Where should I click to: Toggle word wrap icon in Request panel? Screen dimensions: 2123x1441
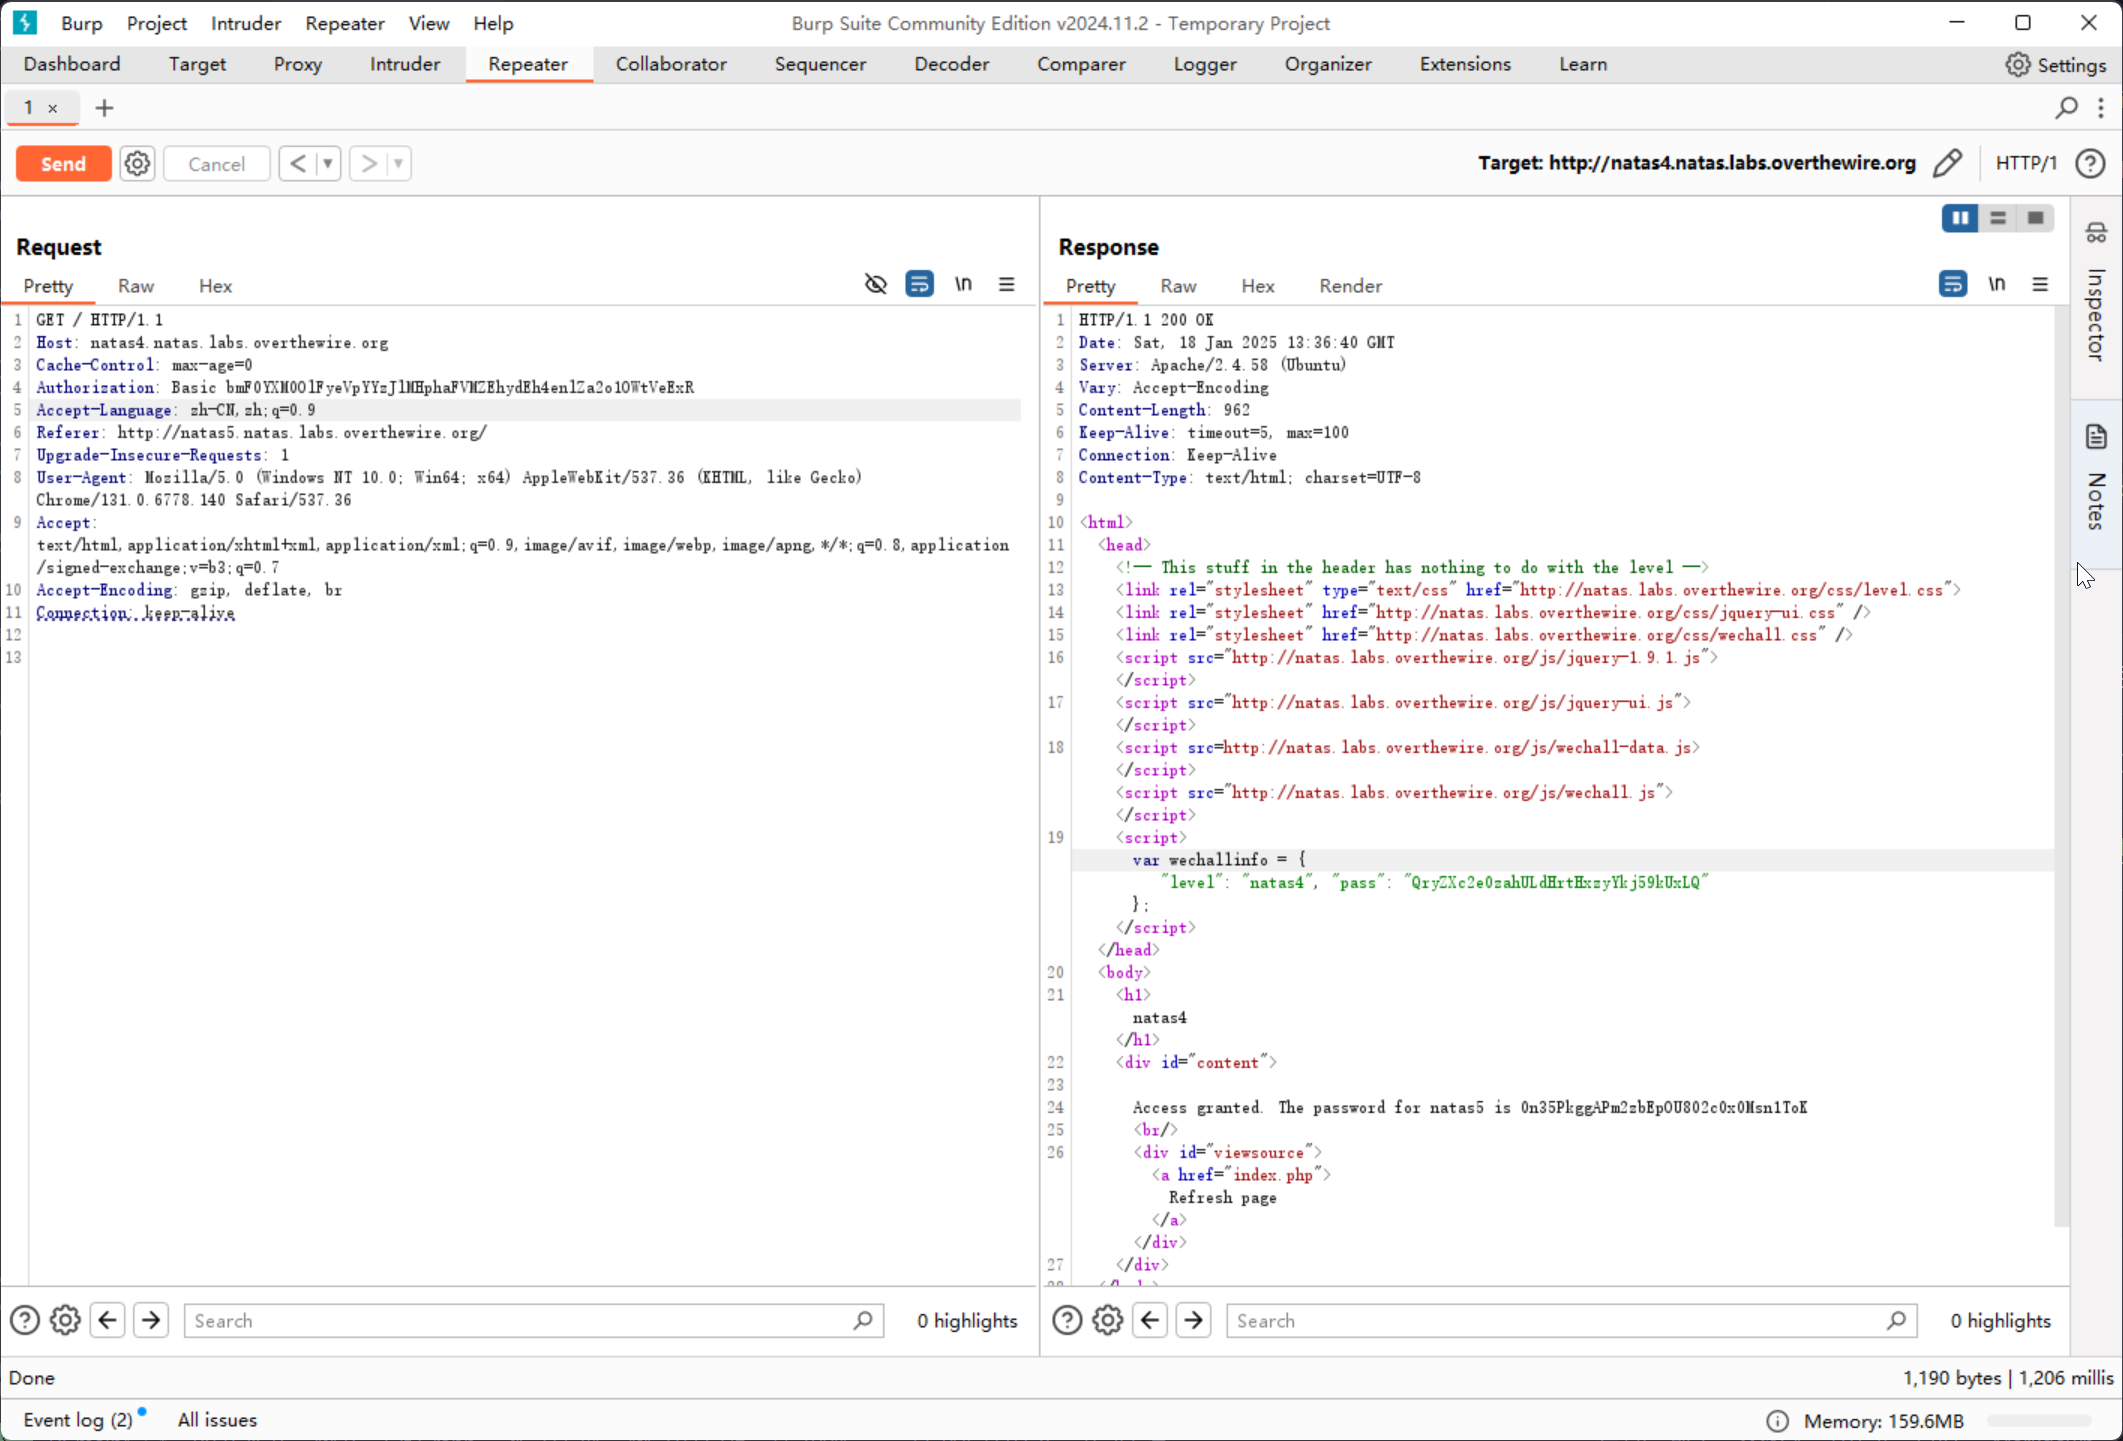click(919, 284)
